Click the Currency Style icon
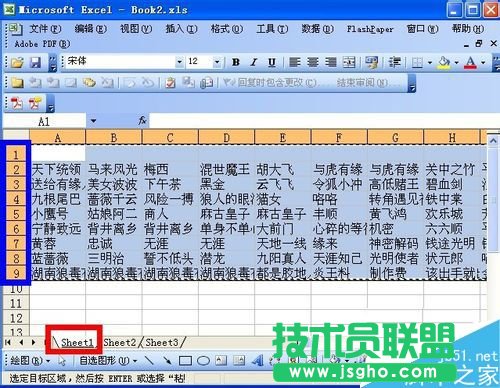 tap(372, 62)
